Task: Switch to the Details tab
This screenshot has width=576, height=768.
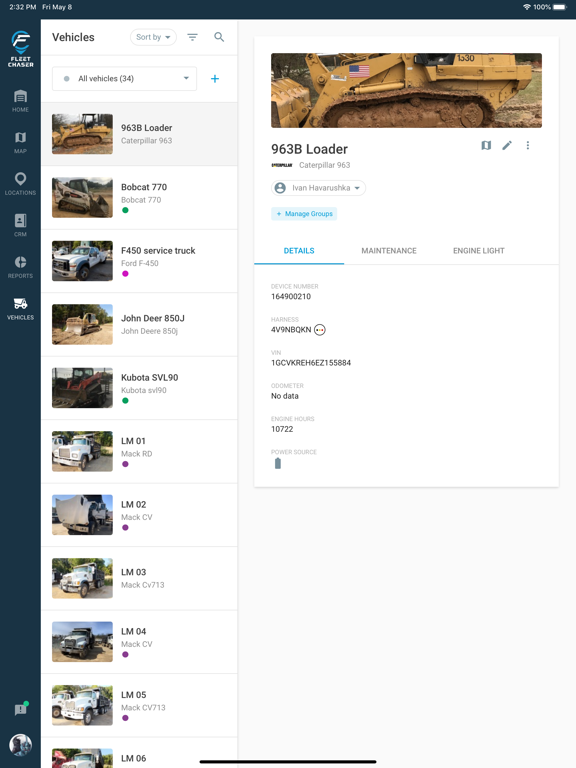Action: pyautogui.click(x=299, y=251)
